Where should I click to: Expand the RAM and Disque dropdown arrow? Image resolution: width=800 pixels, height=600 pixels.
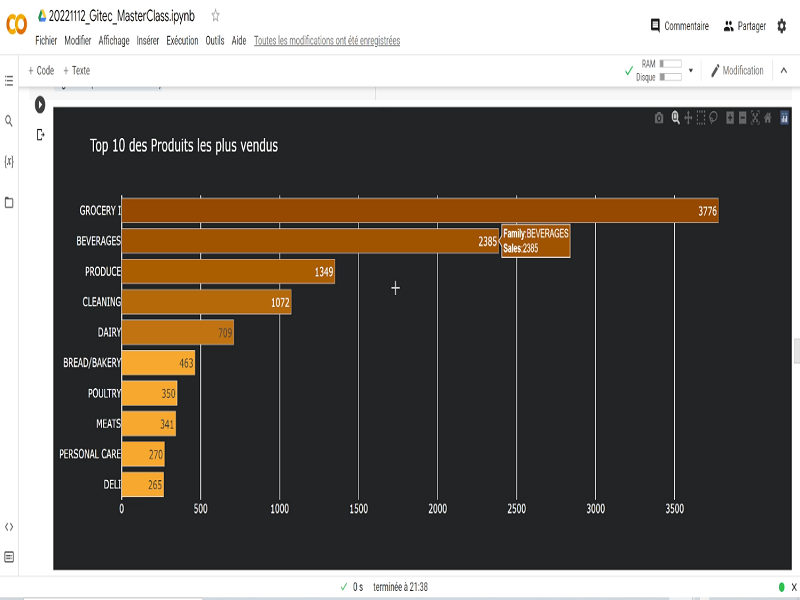tap(691, 71)
